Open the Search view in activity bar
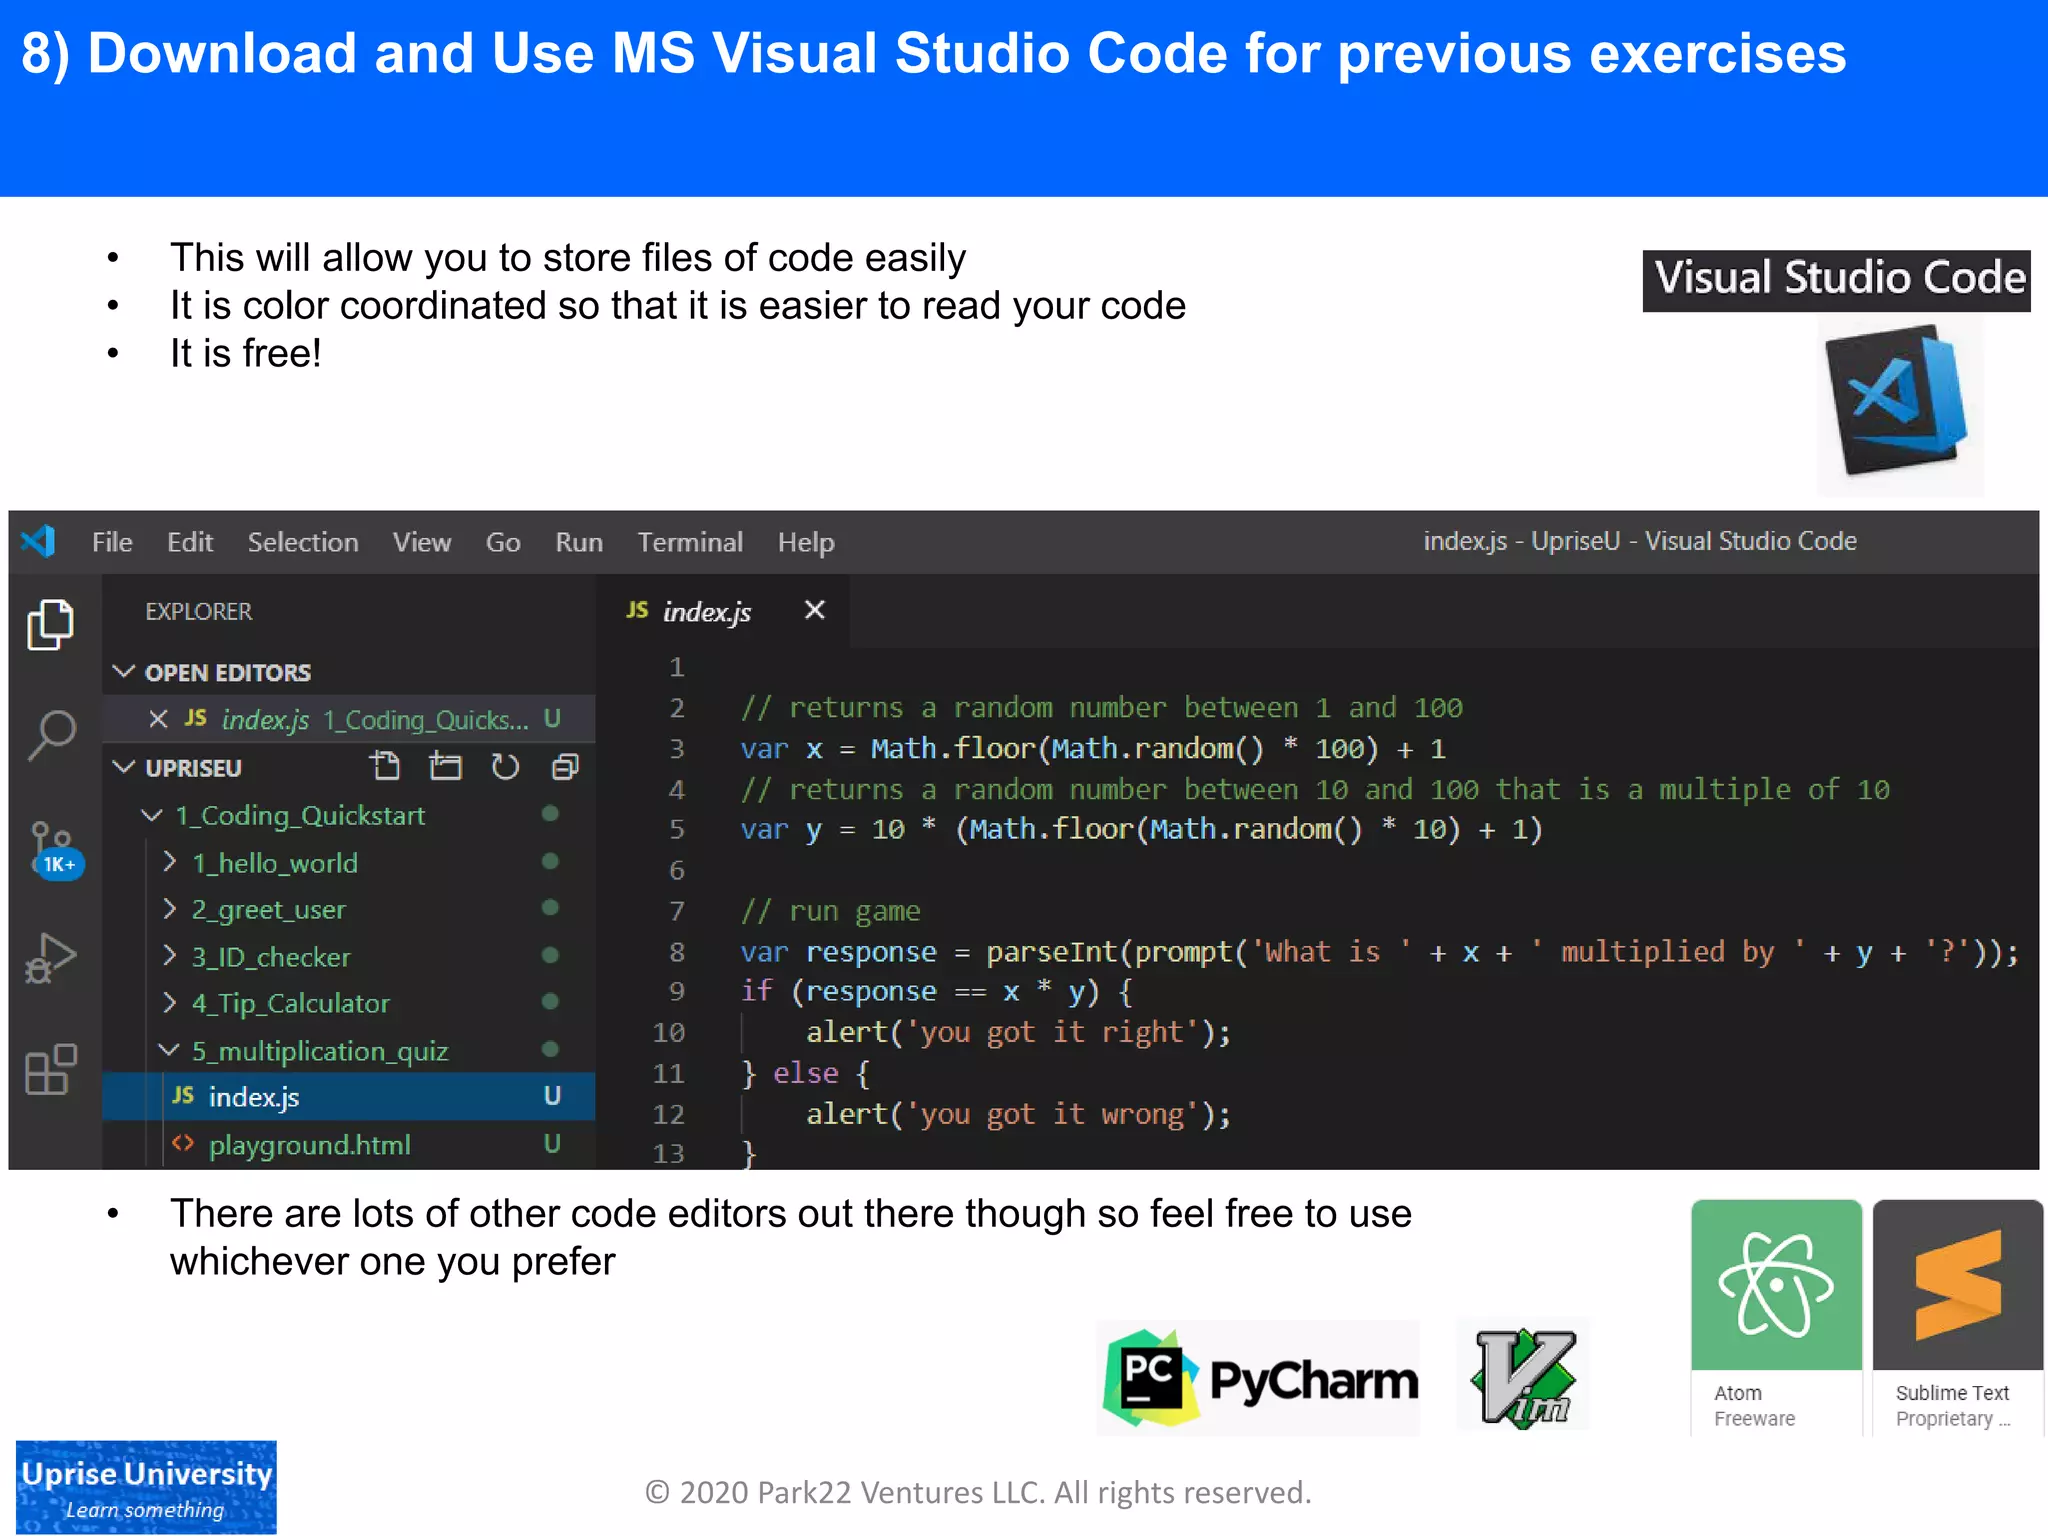2048x1536 pixels. pyautogui.click(x=51, y=735)
